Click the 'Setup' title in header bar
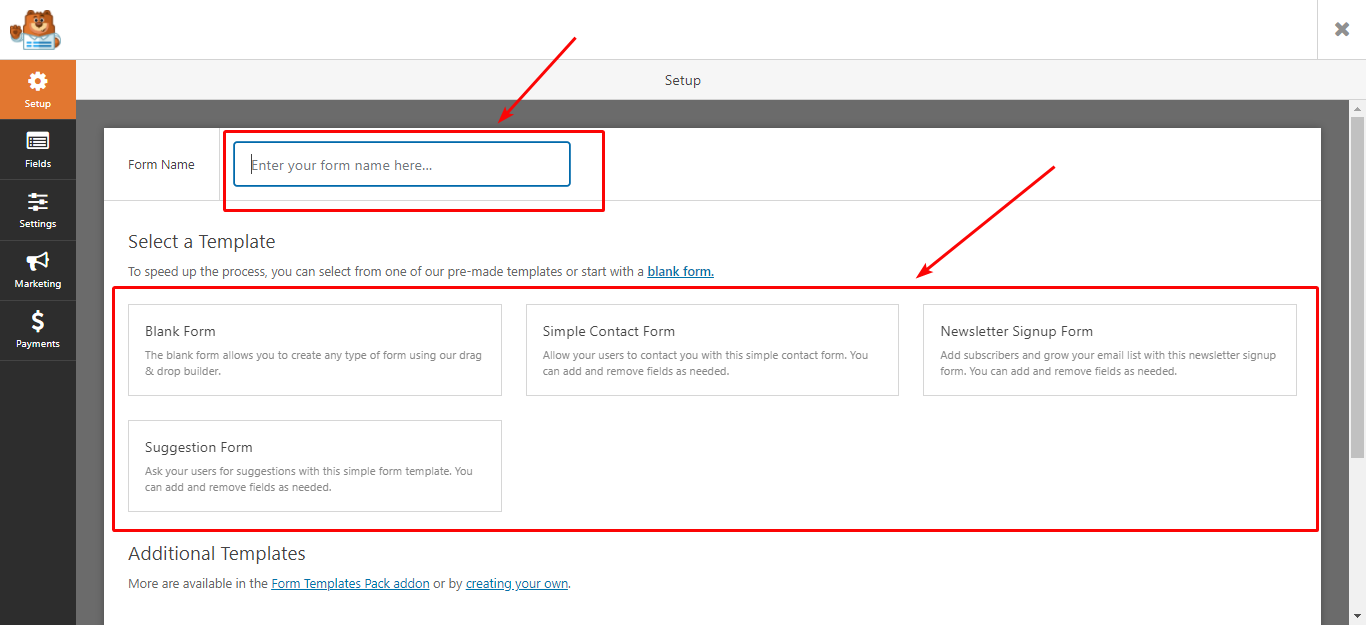Image resolution: width=1366 pixels, height=625 pixels. 683,80
